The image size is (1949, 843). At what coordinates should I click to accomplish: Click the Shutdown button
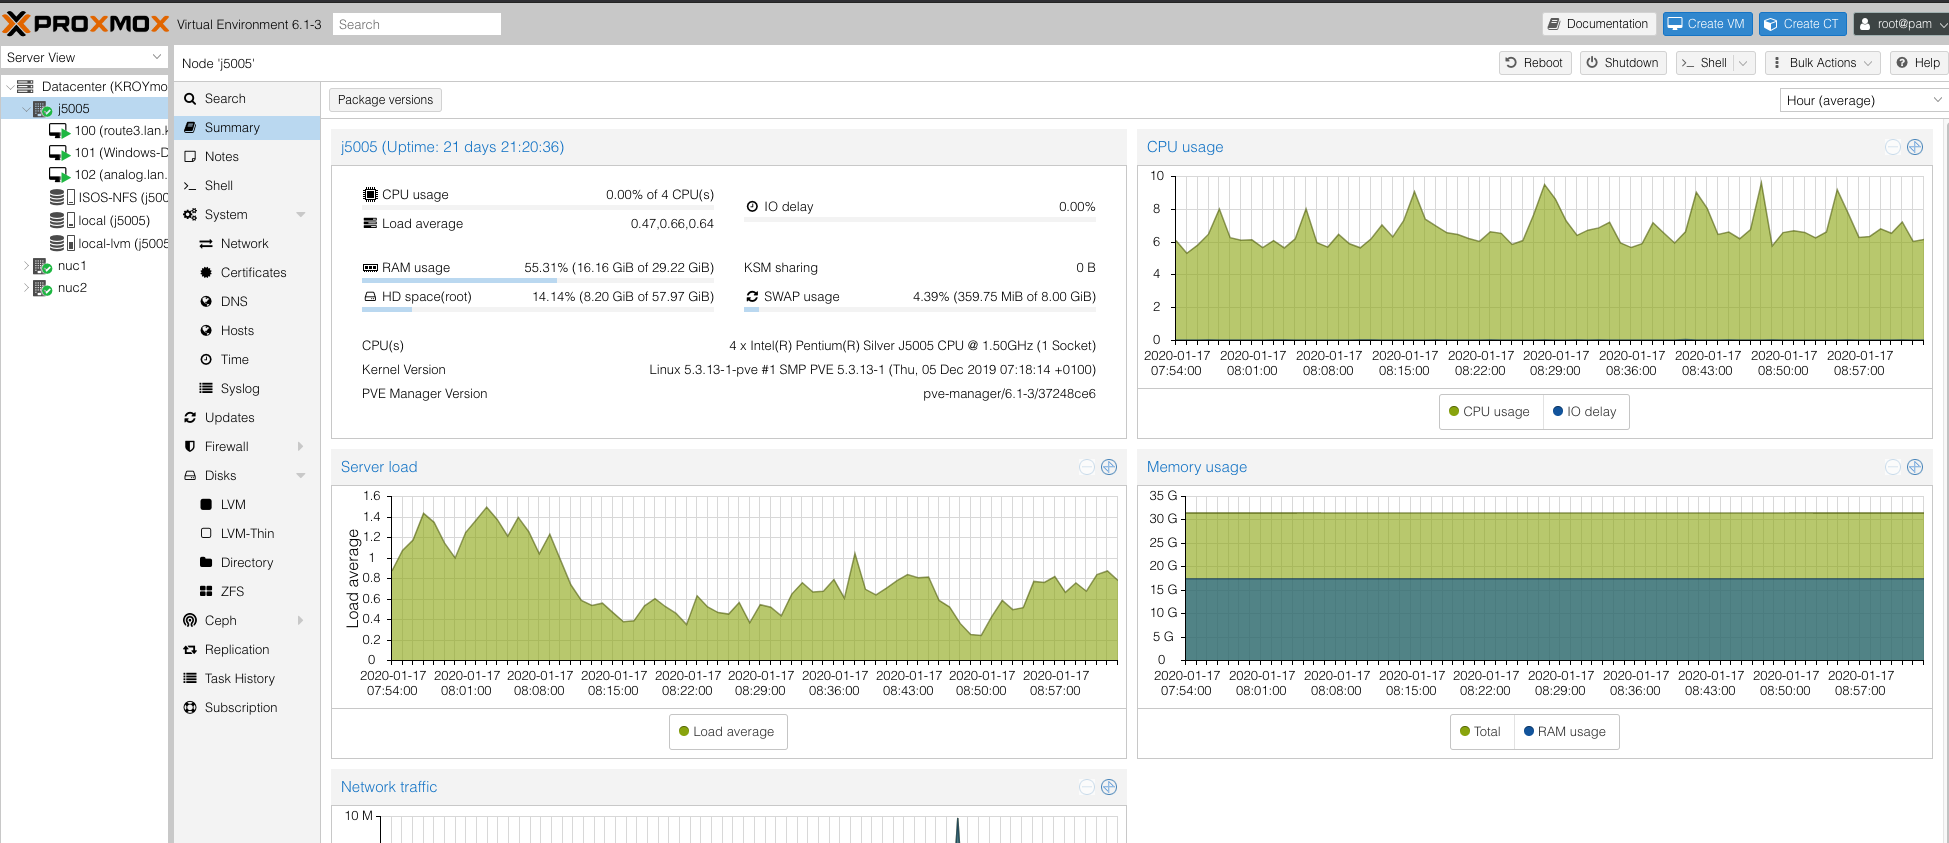coord(1623,63)
